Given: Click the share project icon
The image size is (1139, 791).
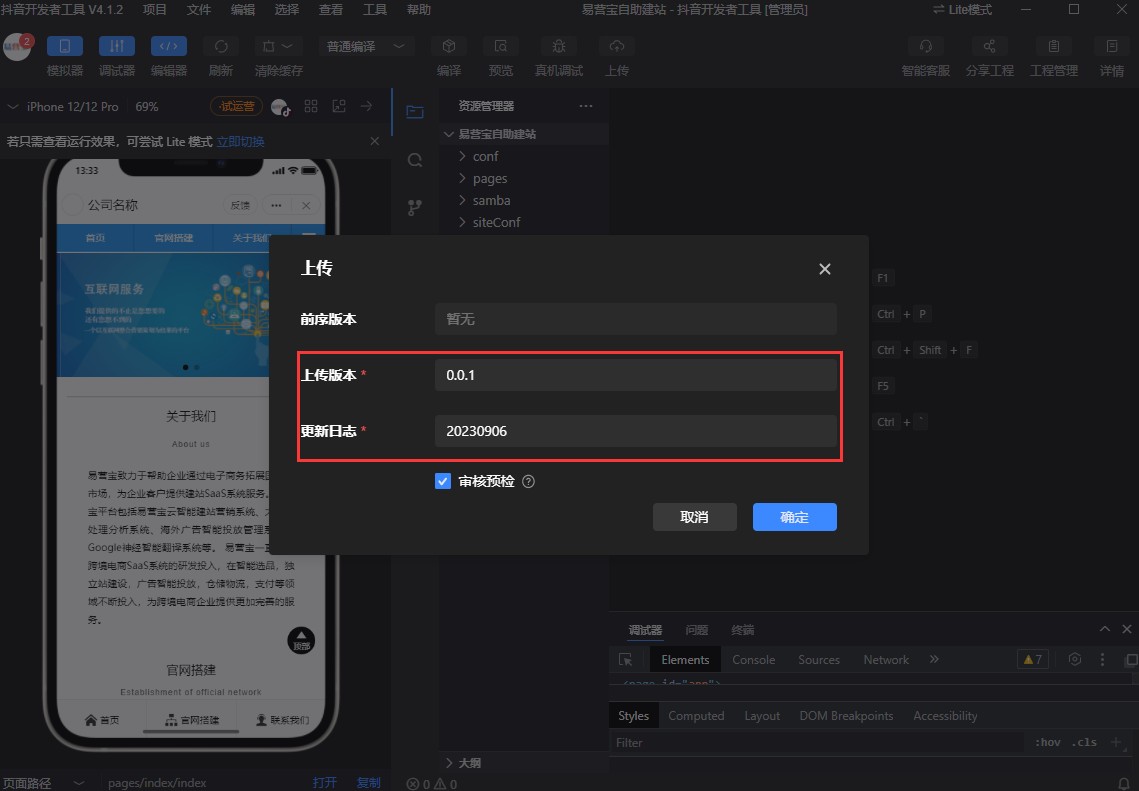Looking at the screenshot, I should [x=989, y=46].
